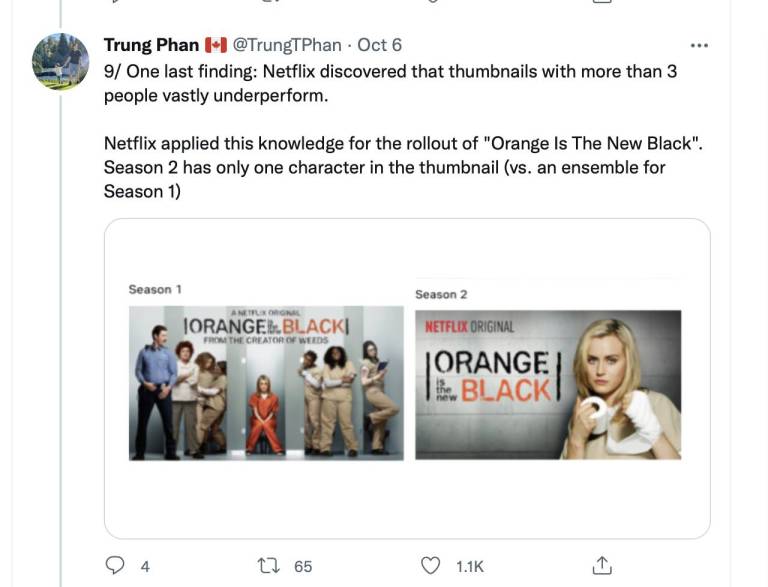Click the retweet count 65
The image size is (768, 587).
[x=303, y=566]
